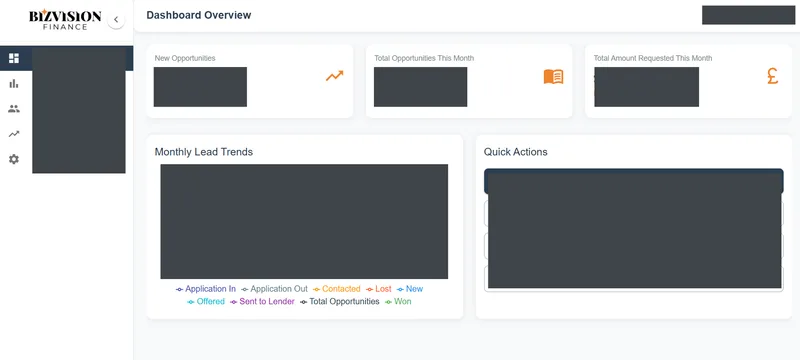This screenshot has width=800, height=360.
Task: Toggle the Application Out legend series
Action: click(x=274, y=289)
